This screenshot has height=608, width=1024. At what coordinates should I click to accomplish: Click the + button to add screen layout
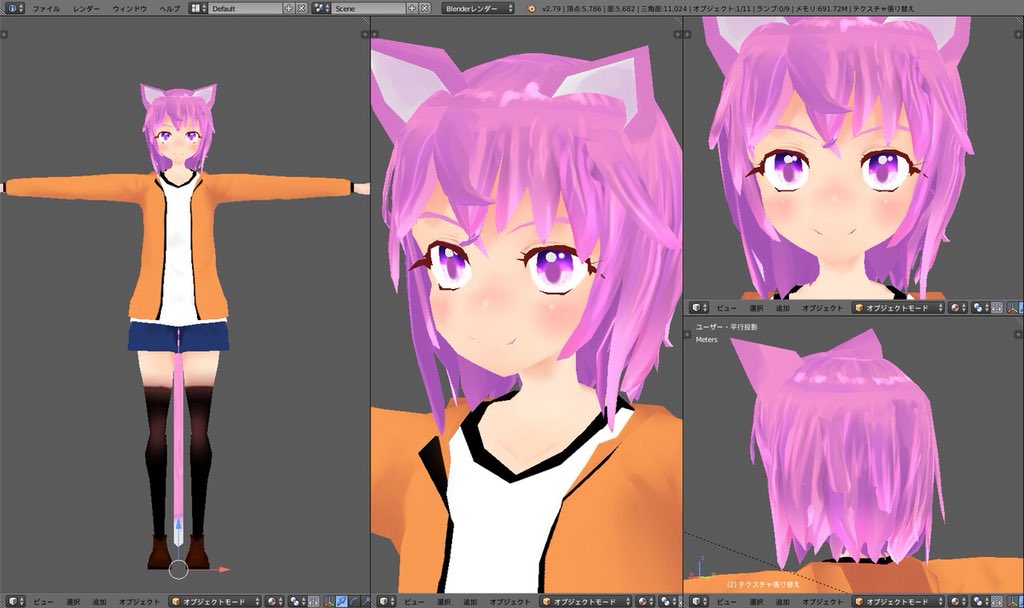290,8
